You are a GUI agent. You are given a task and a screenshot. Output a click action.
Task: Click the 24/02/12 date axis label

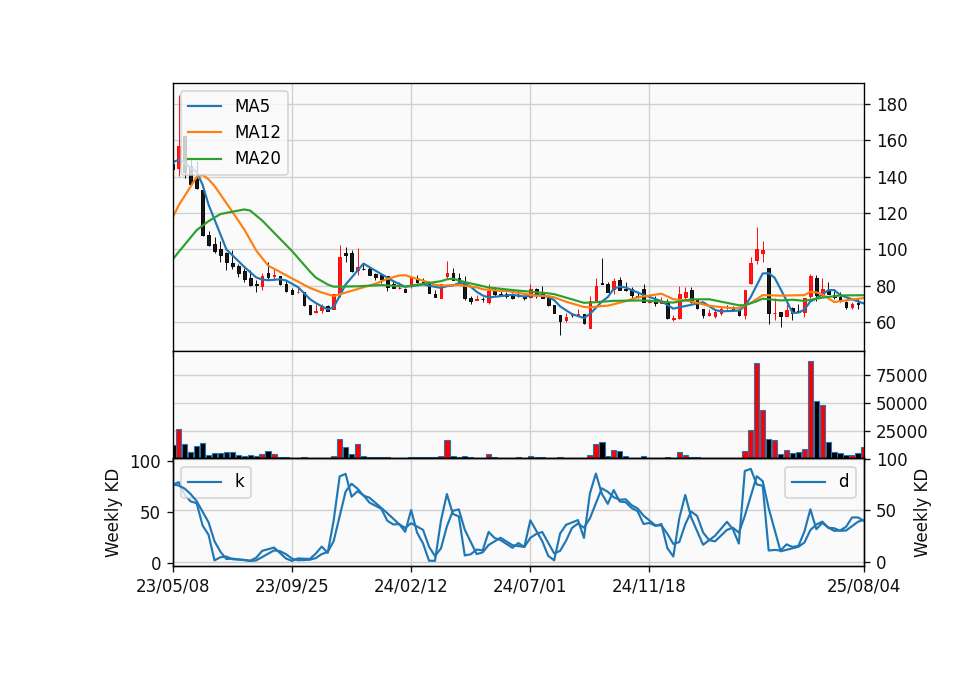coord(411,586)
